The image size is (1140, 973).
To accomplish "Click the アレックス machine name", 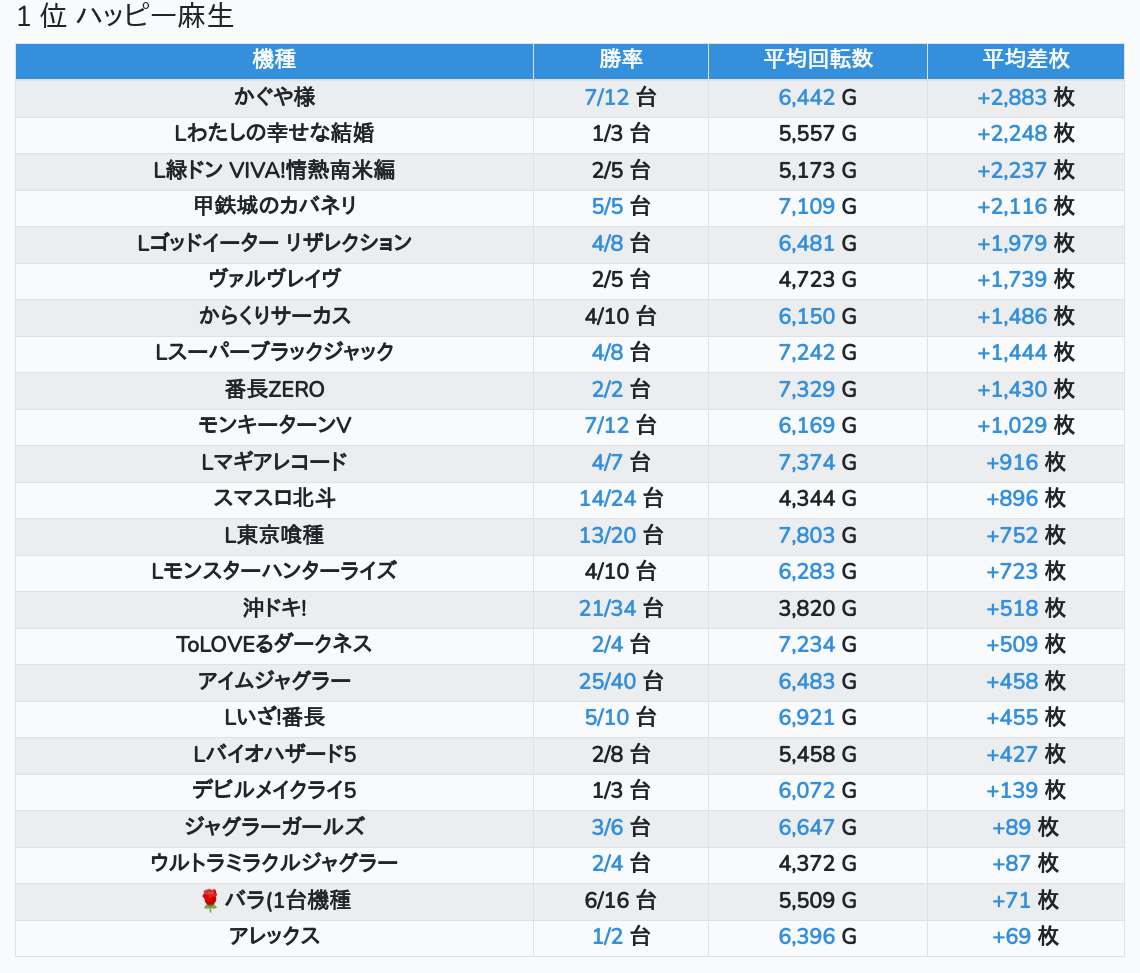I will click(x=275, y=937).
